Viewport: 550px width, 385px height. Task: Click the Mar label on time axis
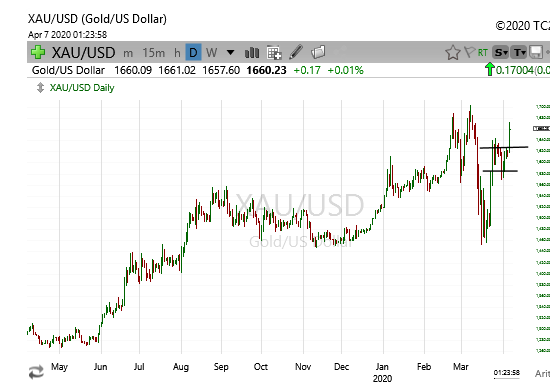pyautogui.click(x=461, y=367)
